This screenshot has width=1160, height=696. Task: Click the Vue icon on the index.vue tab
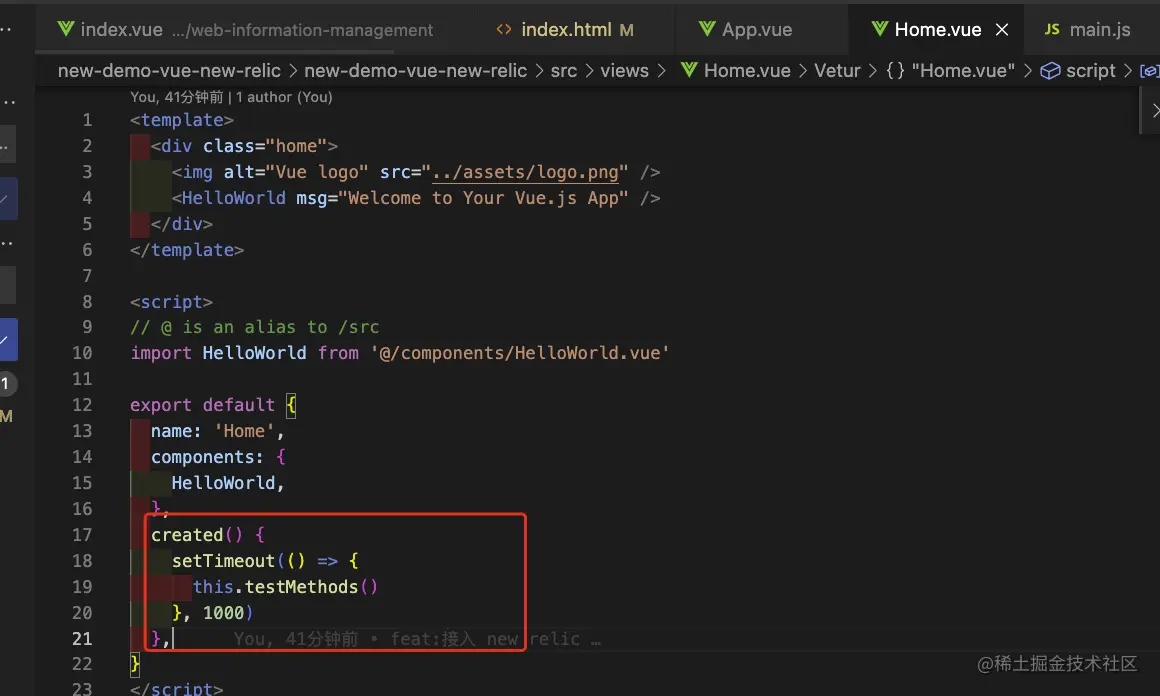(66, 29)
